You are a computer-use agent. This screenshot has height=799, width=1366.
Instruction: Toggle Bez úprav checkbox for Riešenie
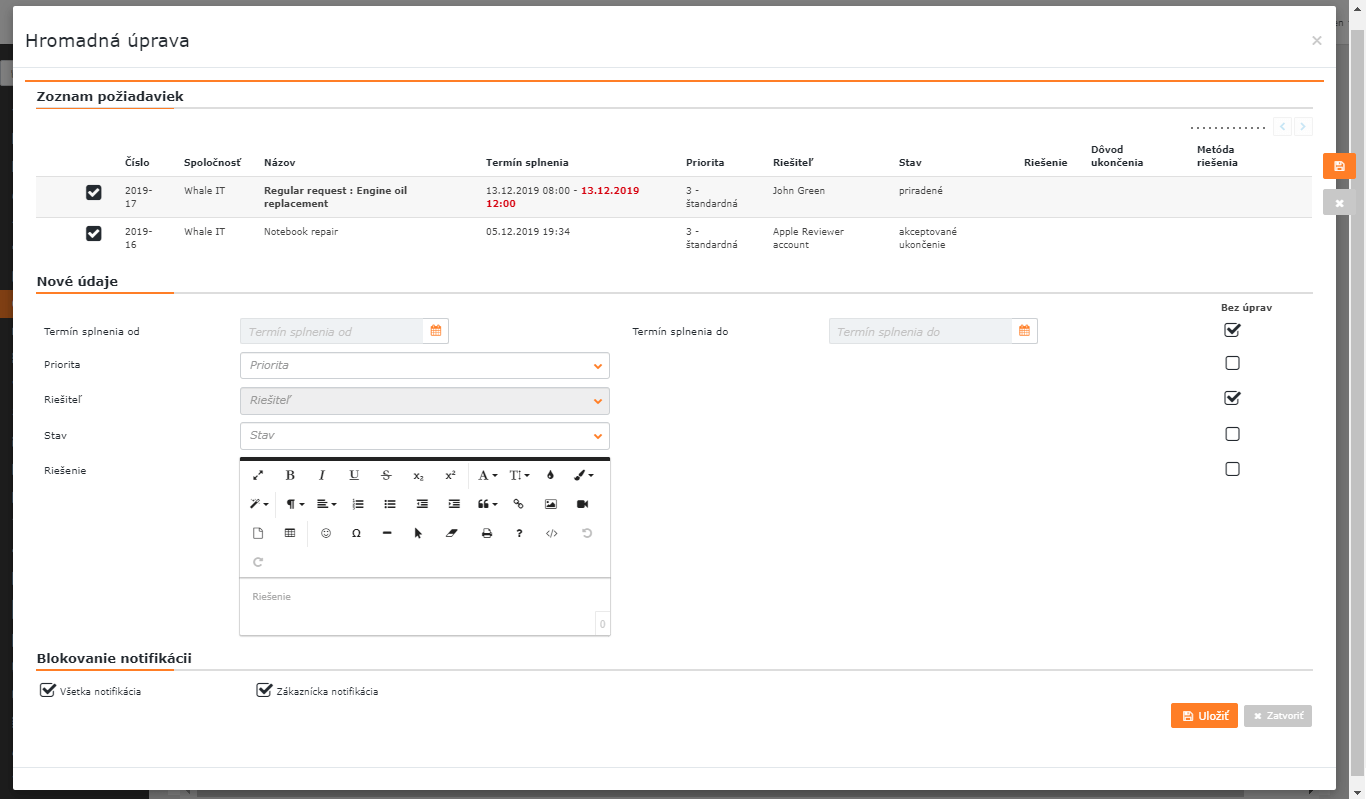coord(1232,469)
